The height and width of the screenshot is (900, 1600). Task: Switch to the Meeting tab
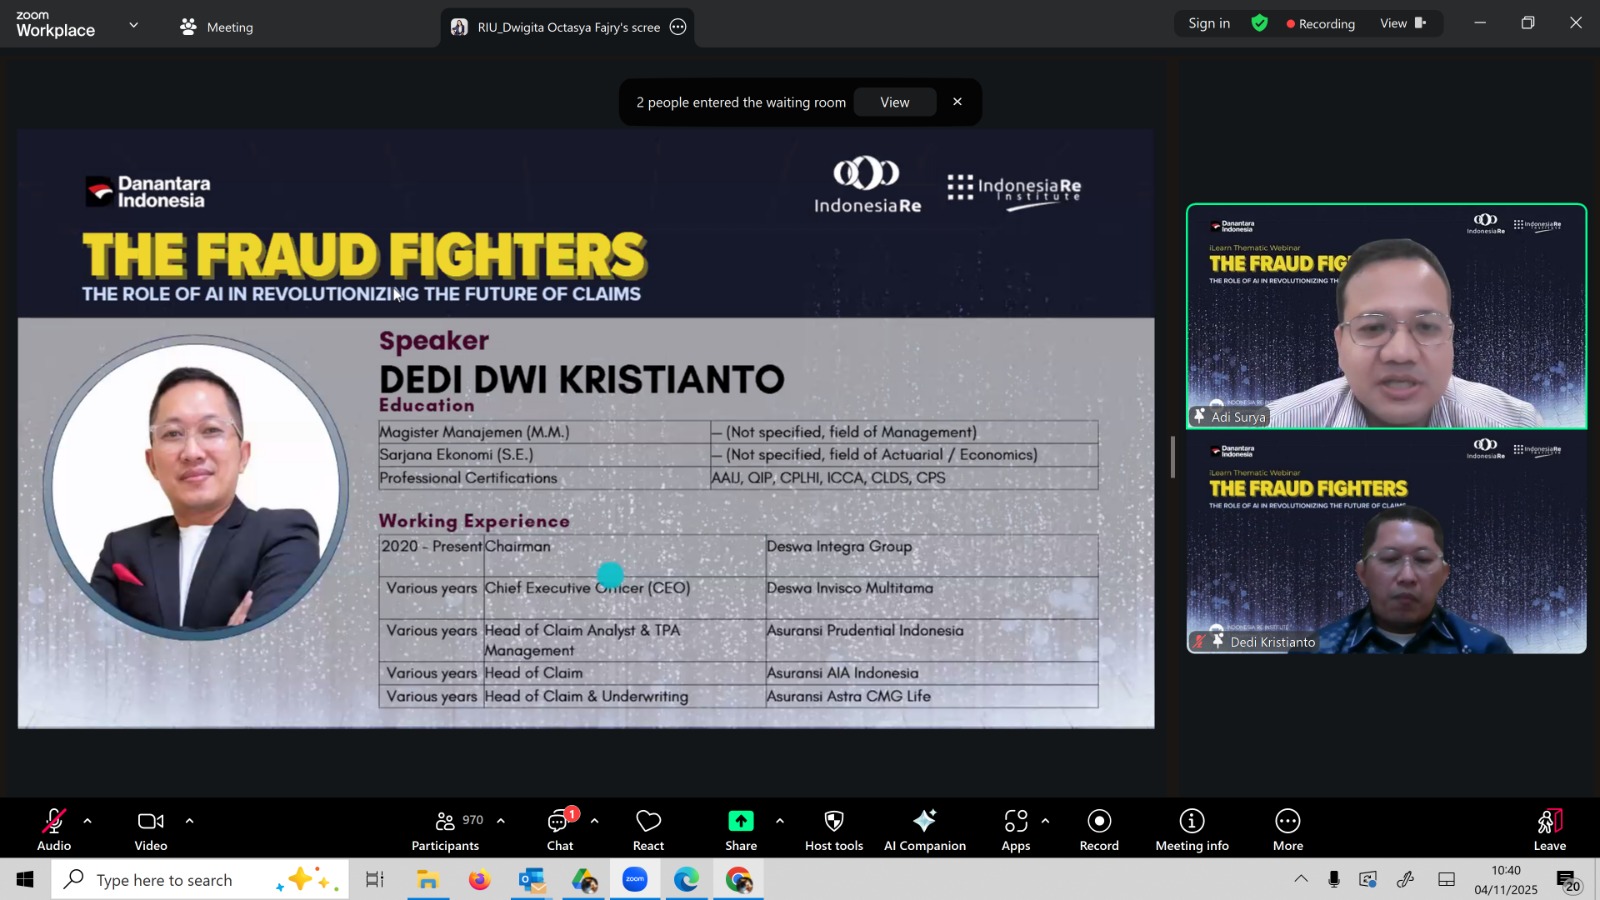(x=217, y=27)
